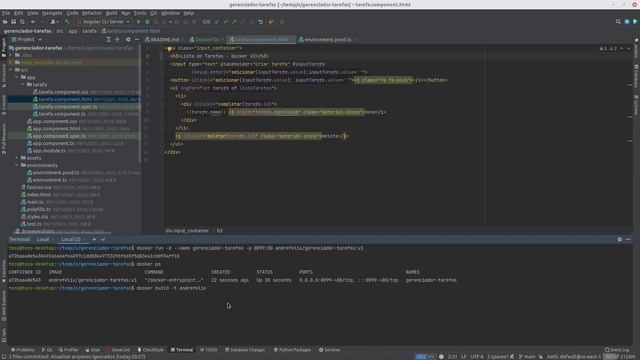Collapse the tarefa folder in project tree

click(23, 84)
